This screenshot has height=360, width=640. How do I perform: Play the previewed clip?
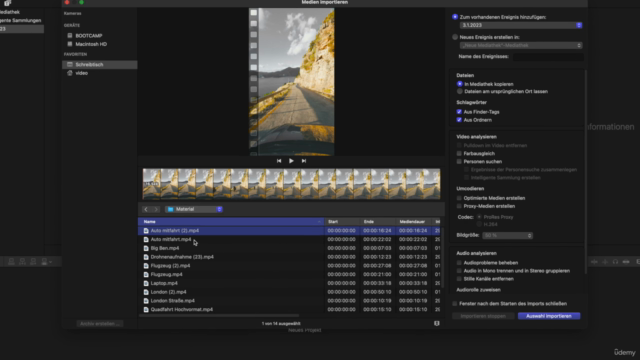(x=291, y=161)
